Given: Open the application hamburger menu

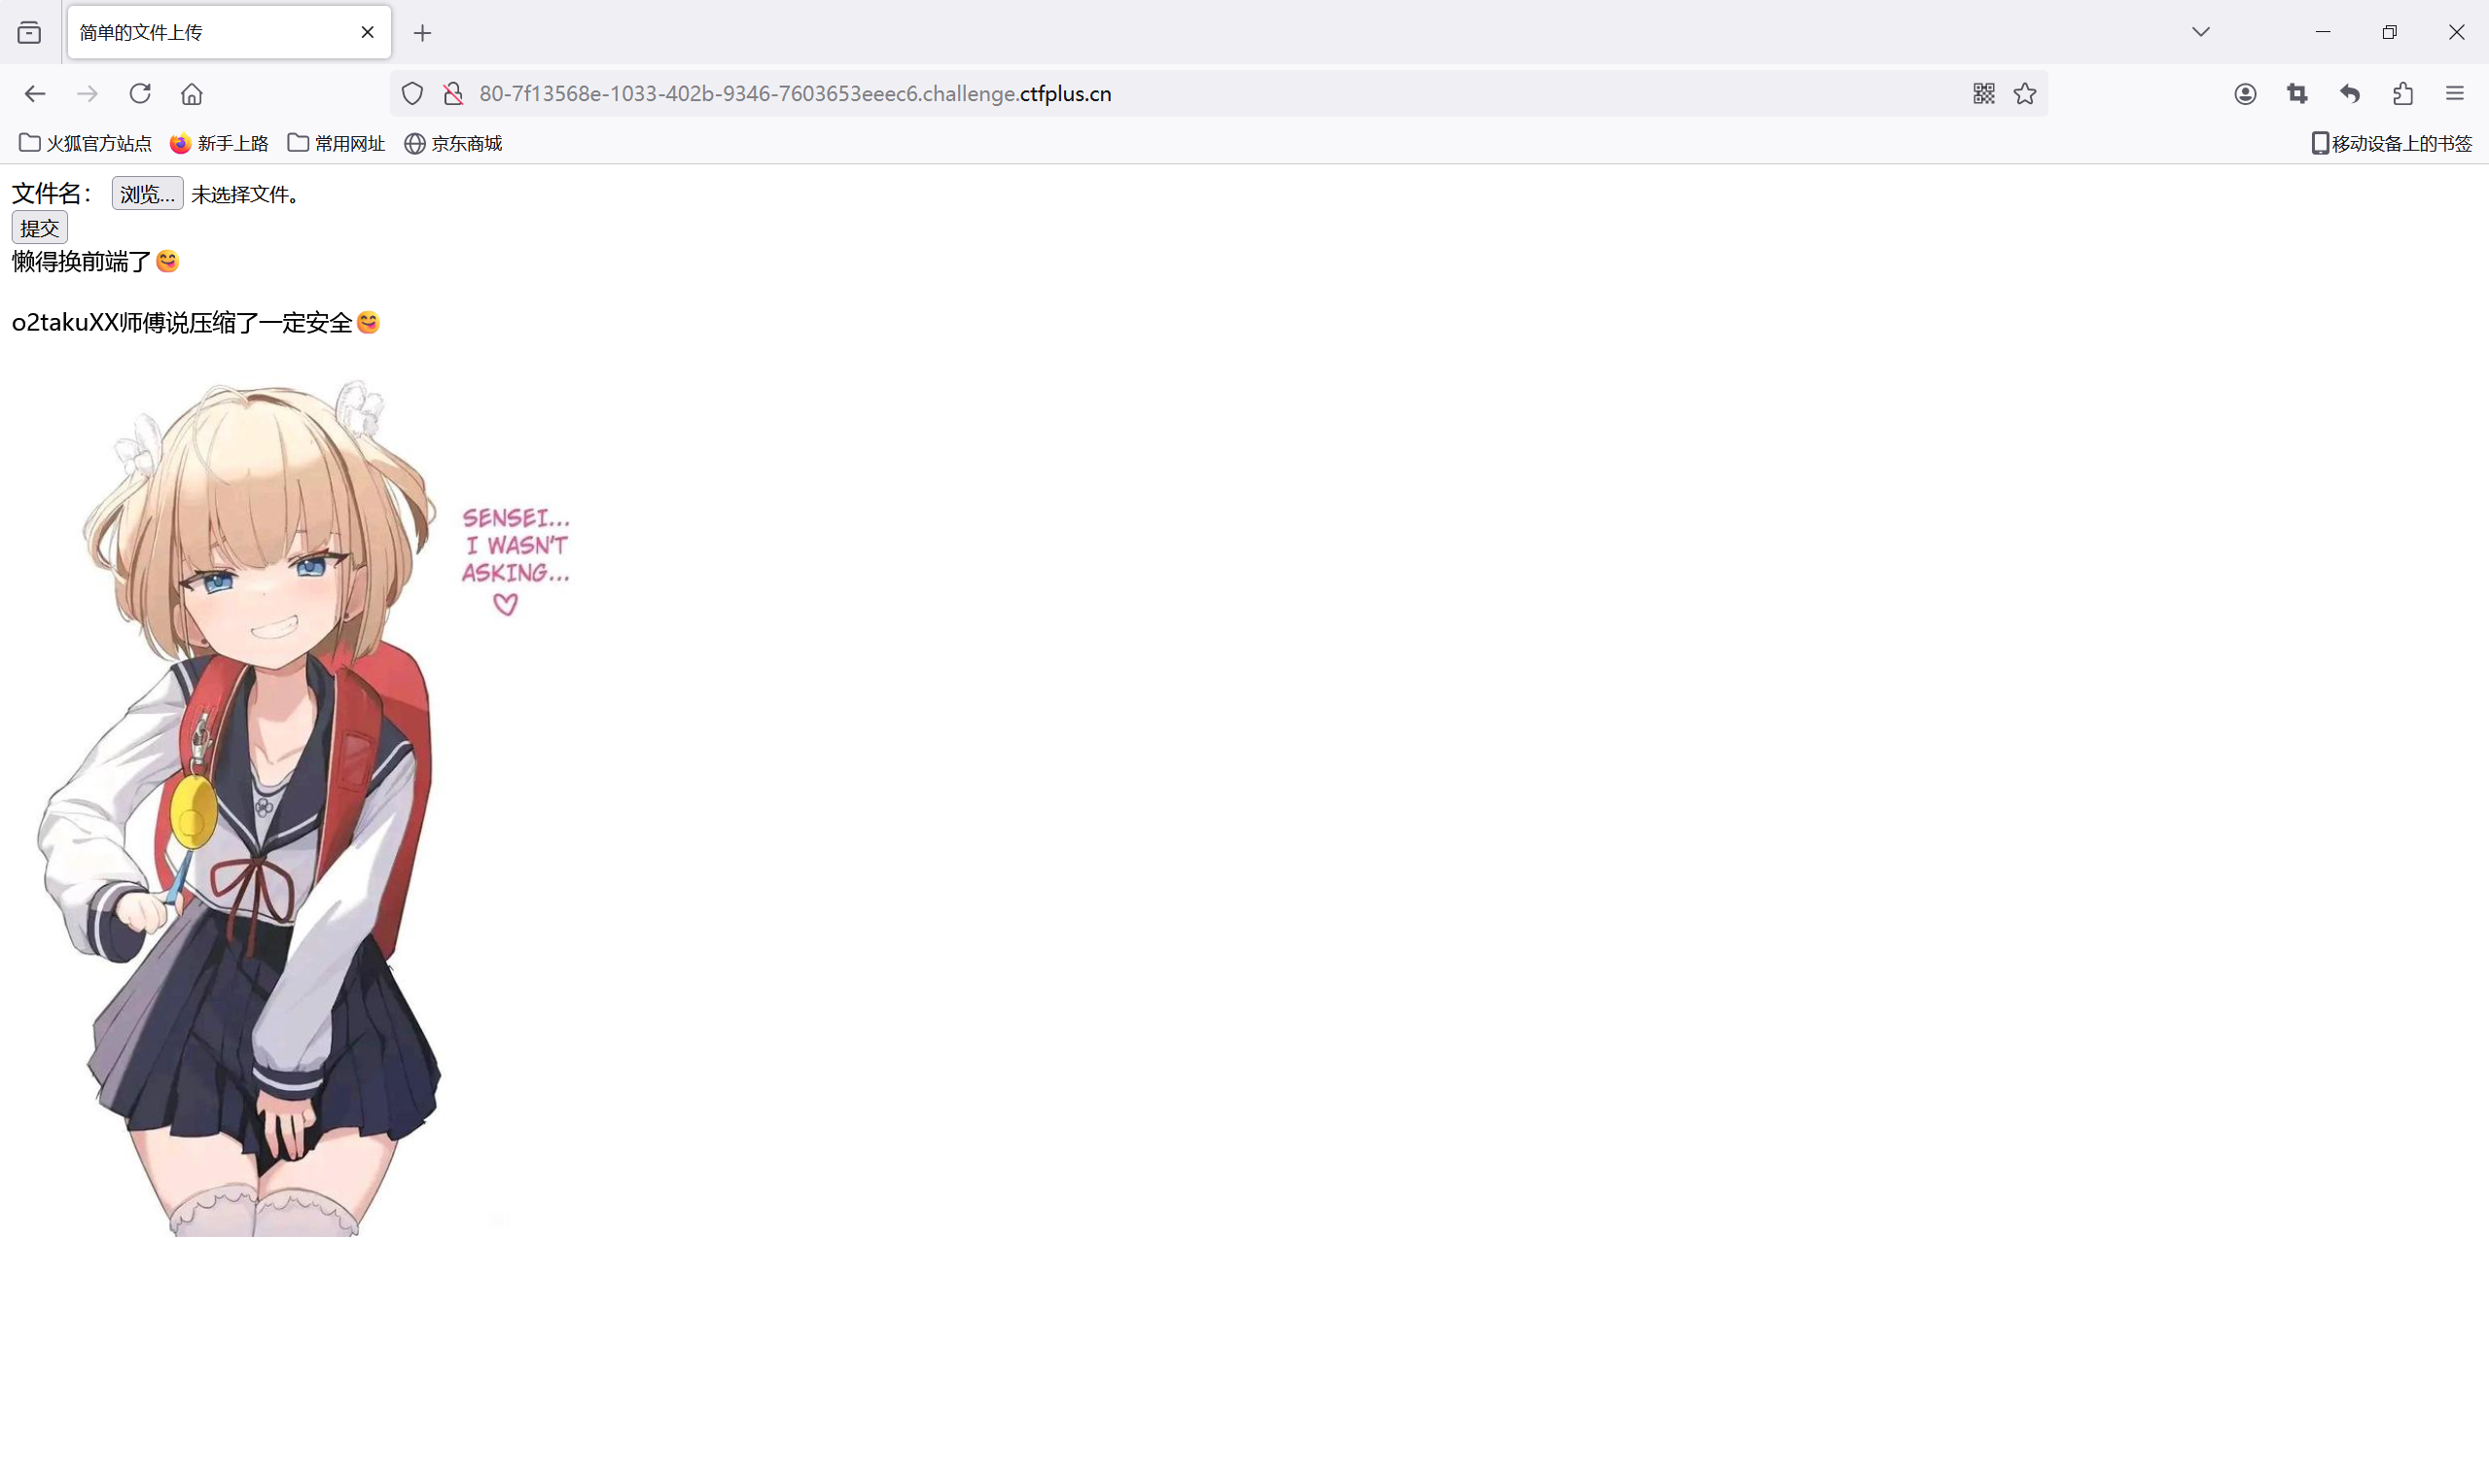Looking at the screenshot, I should point(2455,94).
